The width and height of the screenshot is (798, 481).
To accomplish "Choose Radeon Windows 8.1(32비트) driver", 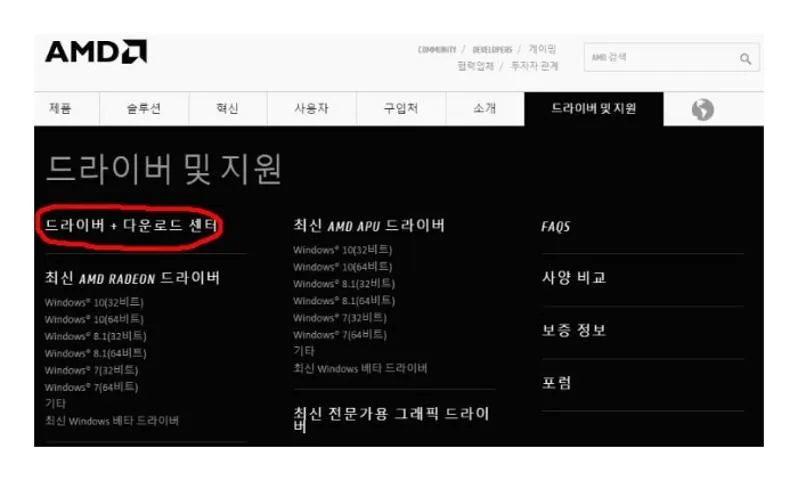I will point(96,336).
